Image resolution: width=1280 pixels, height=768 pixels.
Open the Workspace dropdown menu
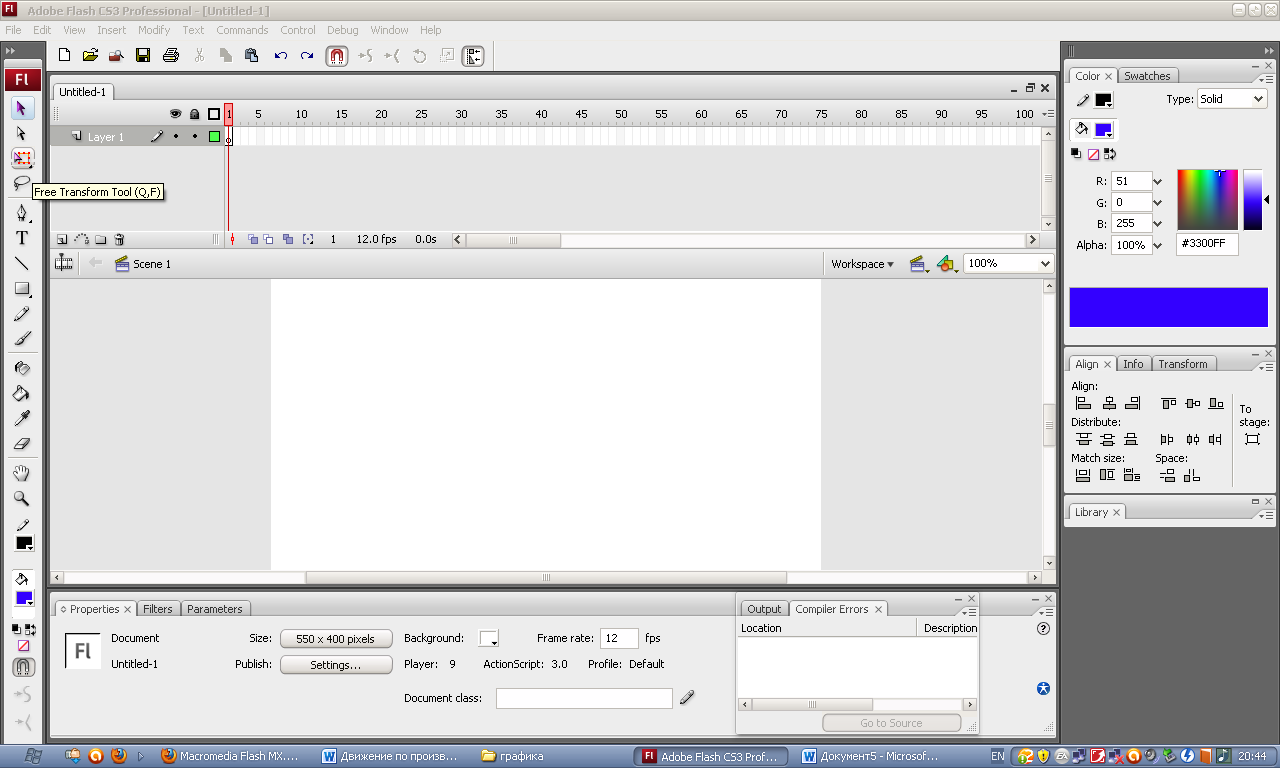(862, 264)
